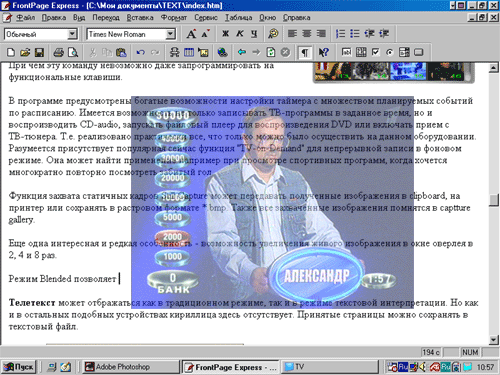Toggle Show/Hide paragraph marks button
The height and width of the screenshot is (375, 500).
coord(305,52)
